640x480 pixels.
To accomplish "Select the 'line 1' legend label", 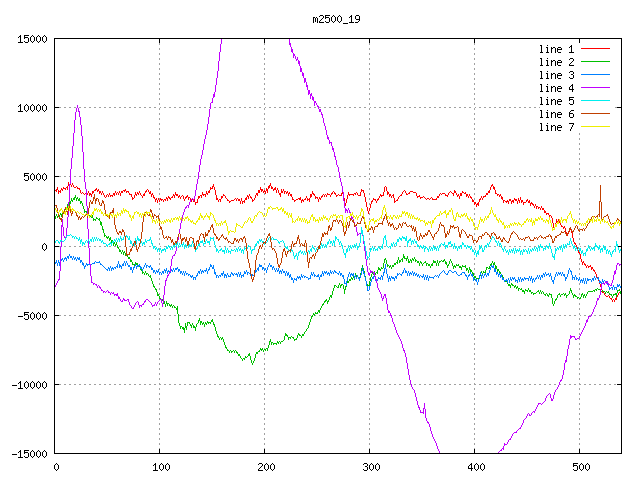I will tap(557, 49).
